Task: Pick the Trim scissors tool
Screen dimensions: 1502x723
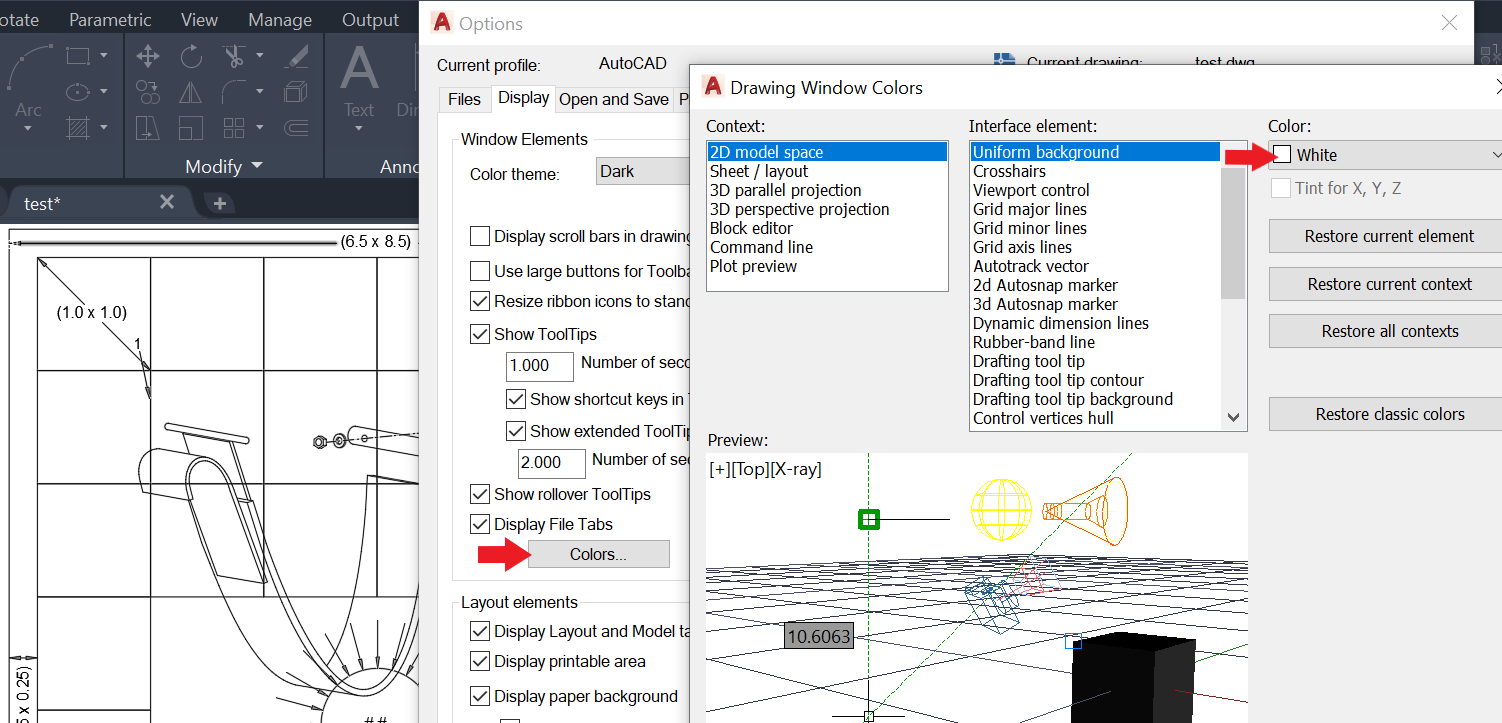Action: pyautogui.click(x=234, y=56)
